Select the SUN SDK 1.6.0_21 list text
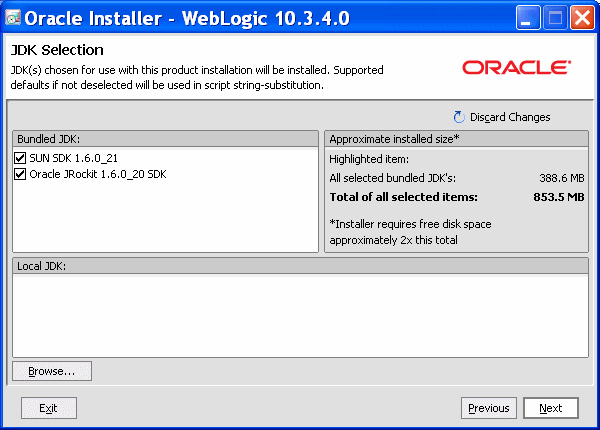This screenshot has height=430, width=600. coord(73,158)
